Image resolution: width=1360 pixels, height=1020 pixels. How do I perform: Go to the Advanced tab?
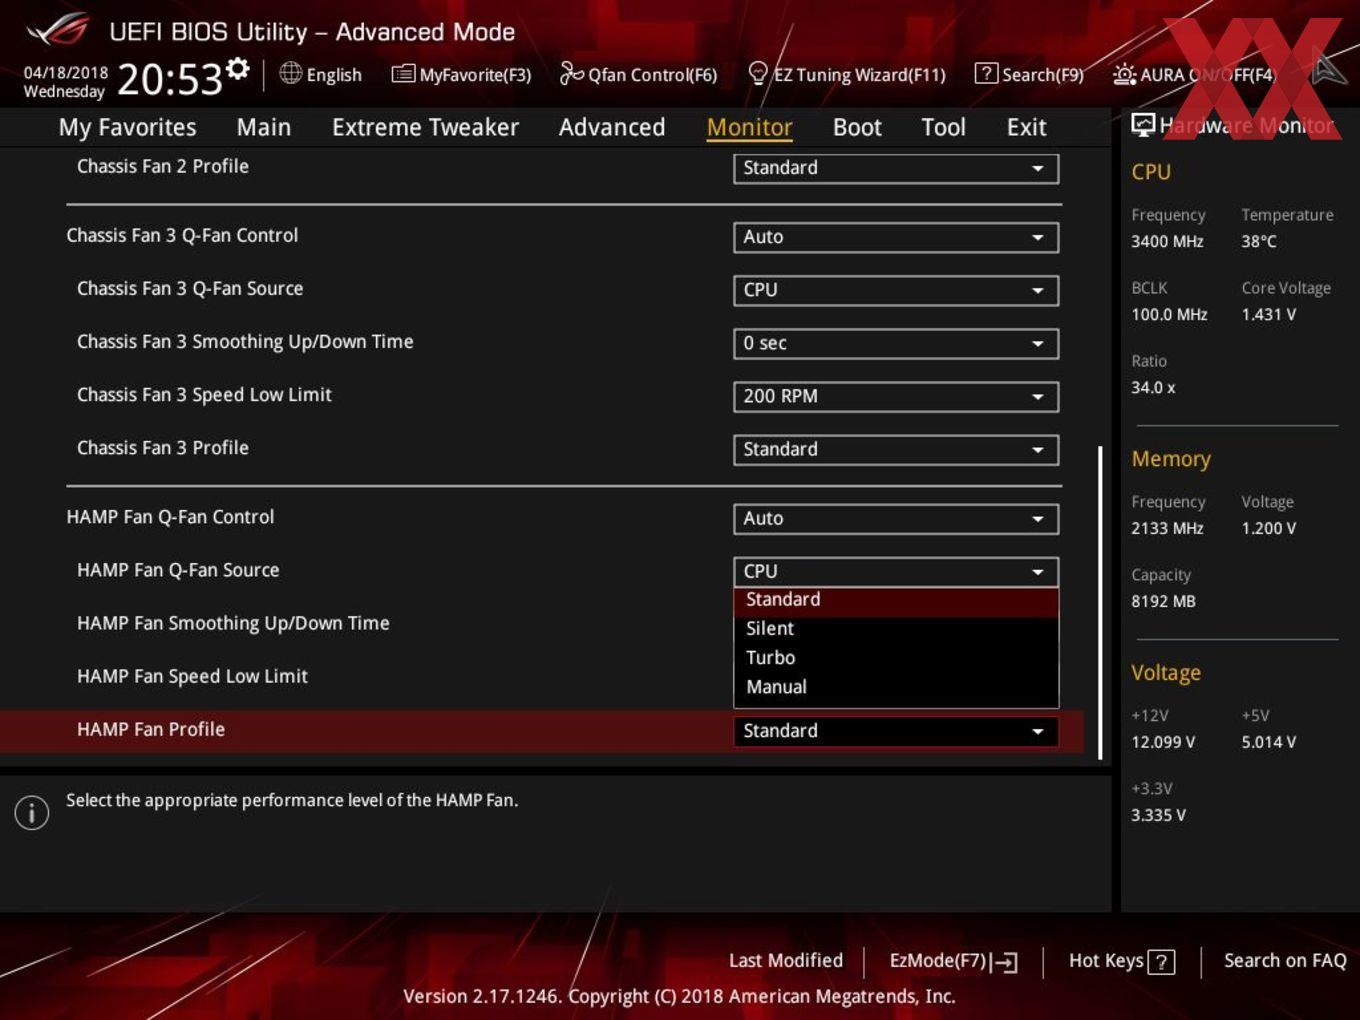click(x=612, y=127)
